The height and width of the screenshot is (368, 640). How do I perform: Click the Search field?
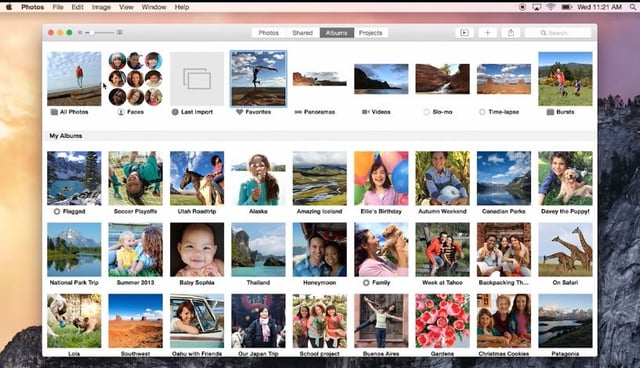pos(558,33)
